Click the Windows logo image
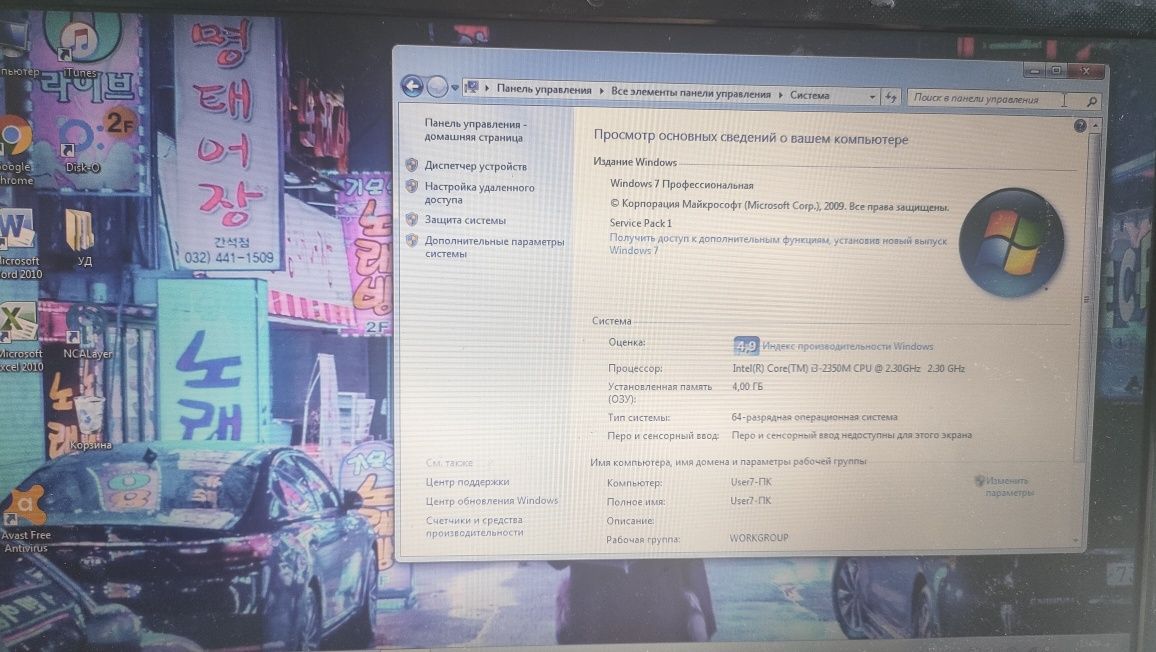1156x652 pixels. [x=1012, y=243]
